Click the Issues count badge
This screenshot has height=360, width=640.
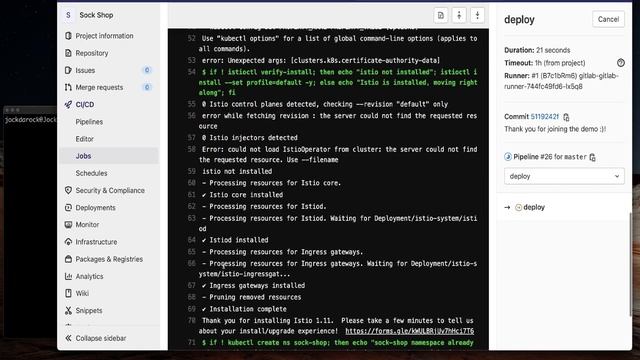(x=147, y=70)
